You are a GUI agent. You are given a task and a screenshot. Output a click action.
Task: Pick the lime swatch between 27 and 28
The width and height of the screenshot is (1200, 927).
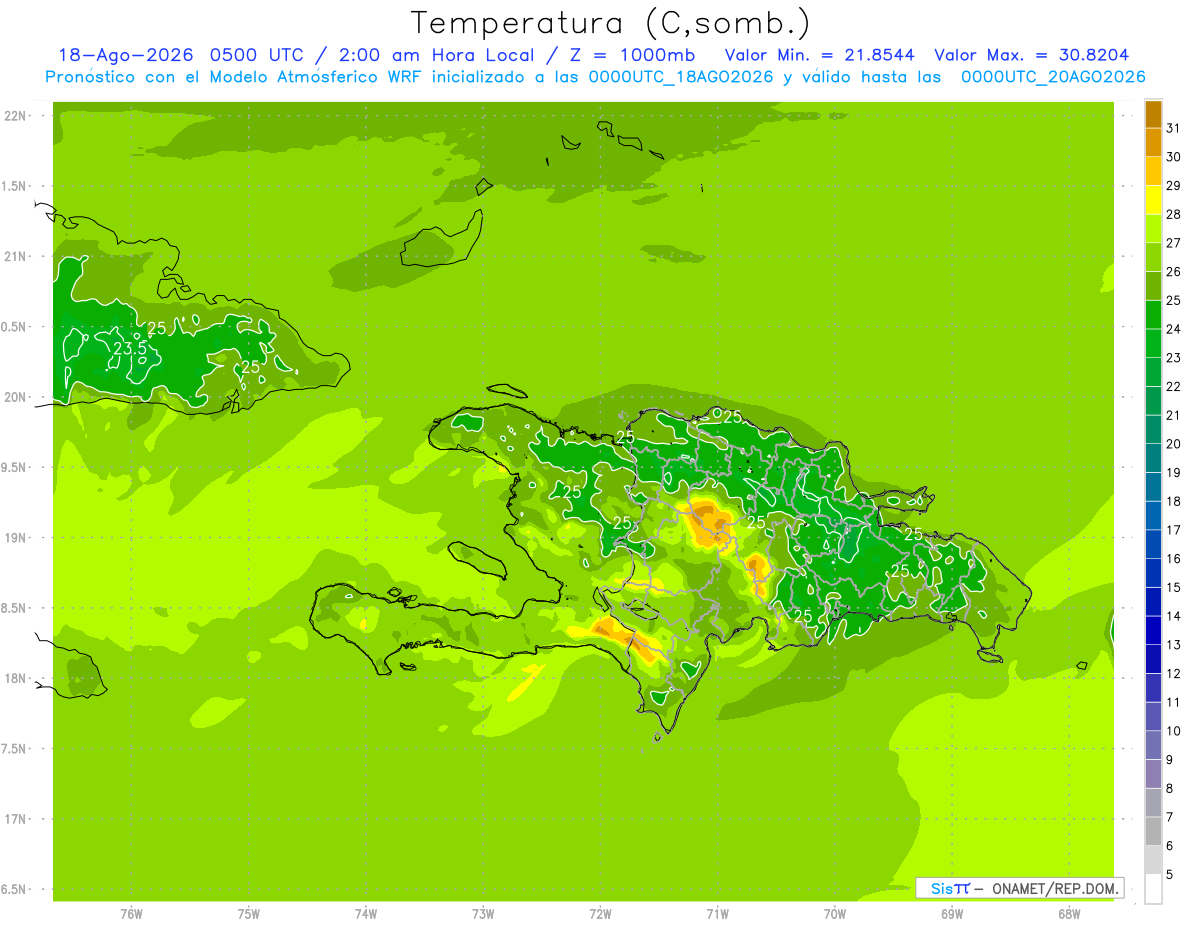(x=1153, y=229)
